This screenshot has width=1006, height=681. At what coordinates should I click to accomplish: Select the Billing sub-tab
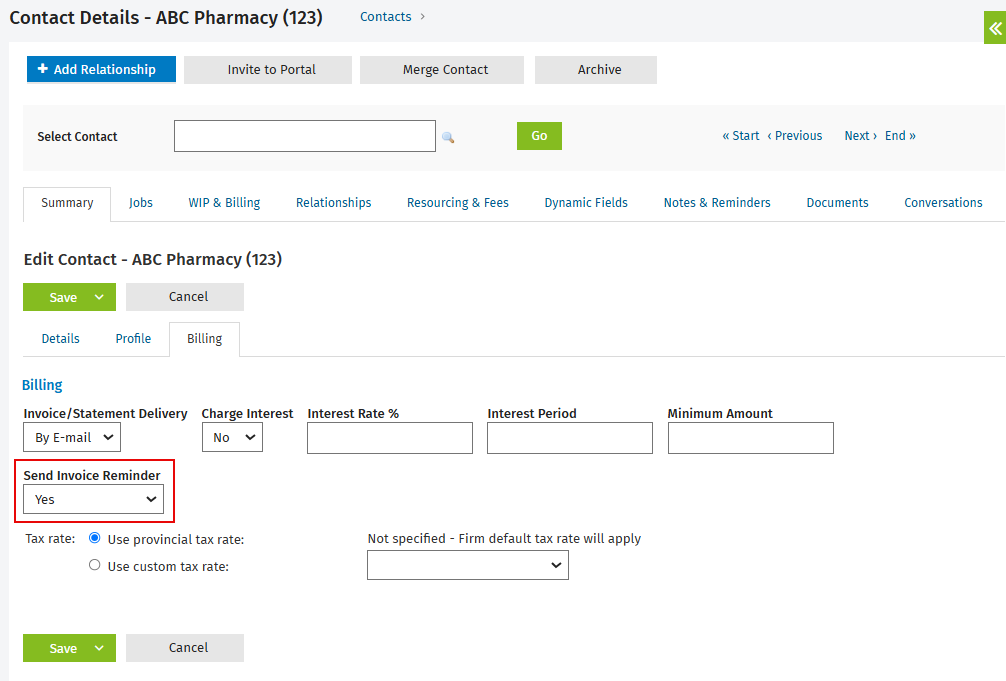tap(204, 340)
